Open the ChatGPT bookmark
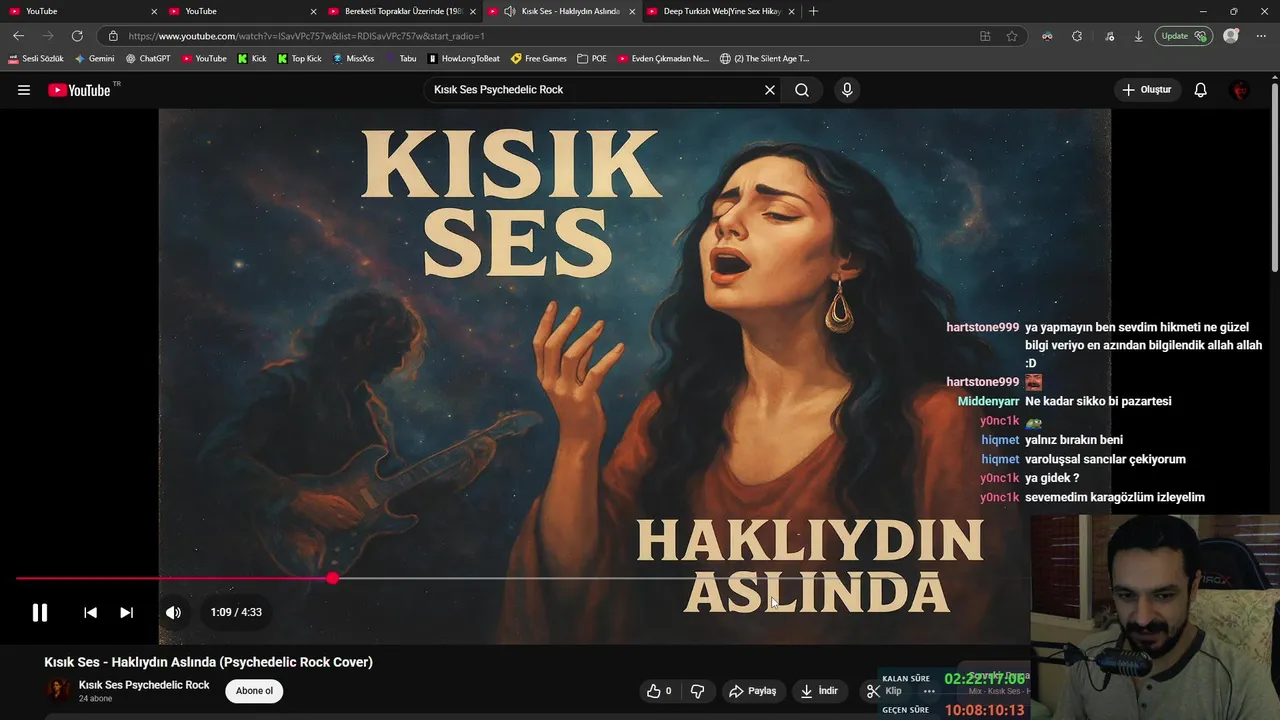 click(148, 59)
